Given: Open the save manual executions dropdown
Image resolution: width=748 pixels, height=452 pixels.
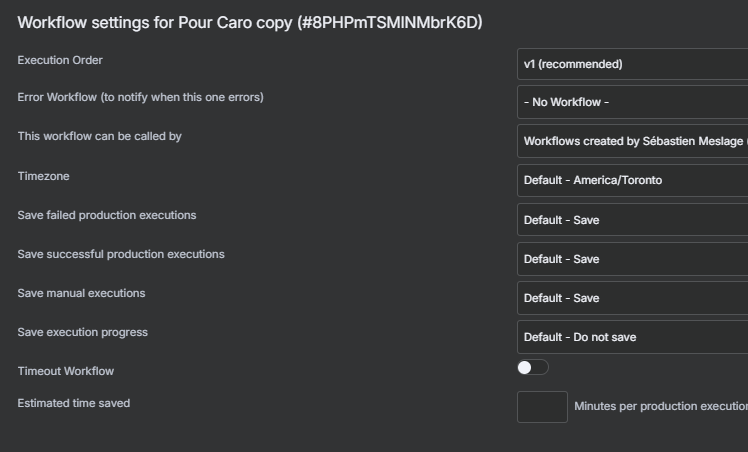Looking at the screenshot, I should click(x=632, y=297).
